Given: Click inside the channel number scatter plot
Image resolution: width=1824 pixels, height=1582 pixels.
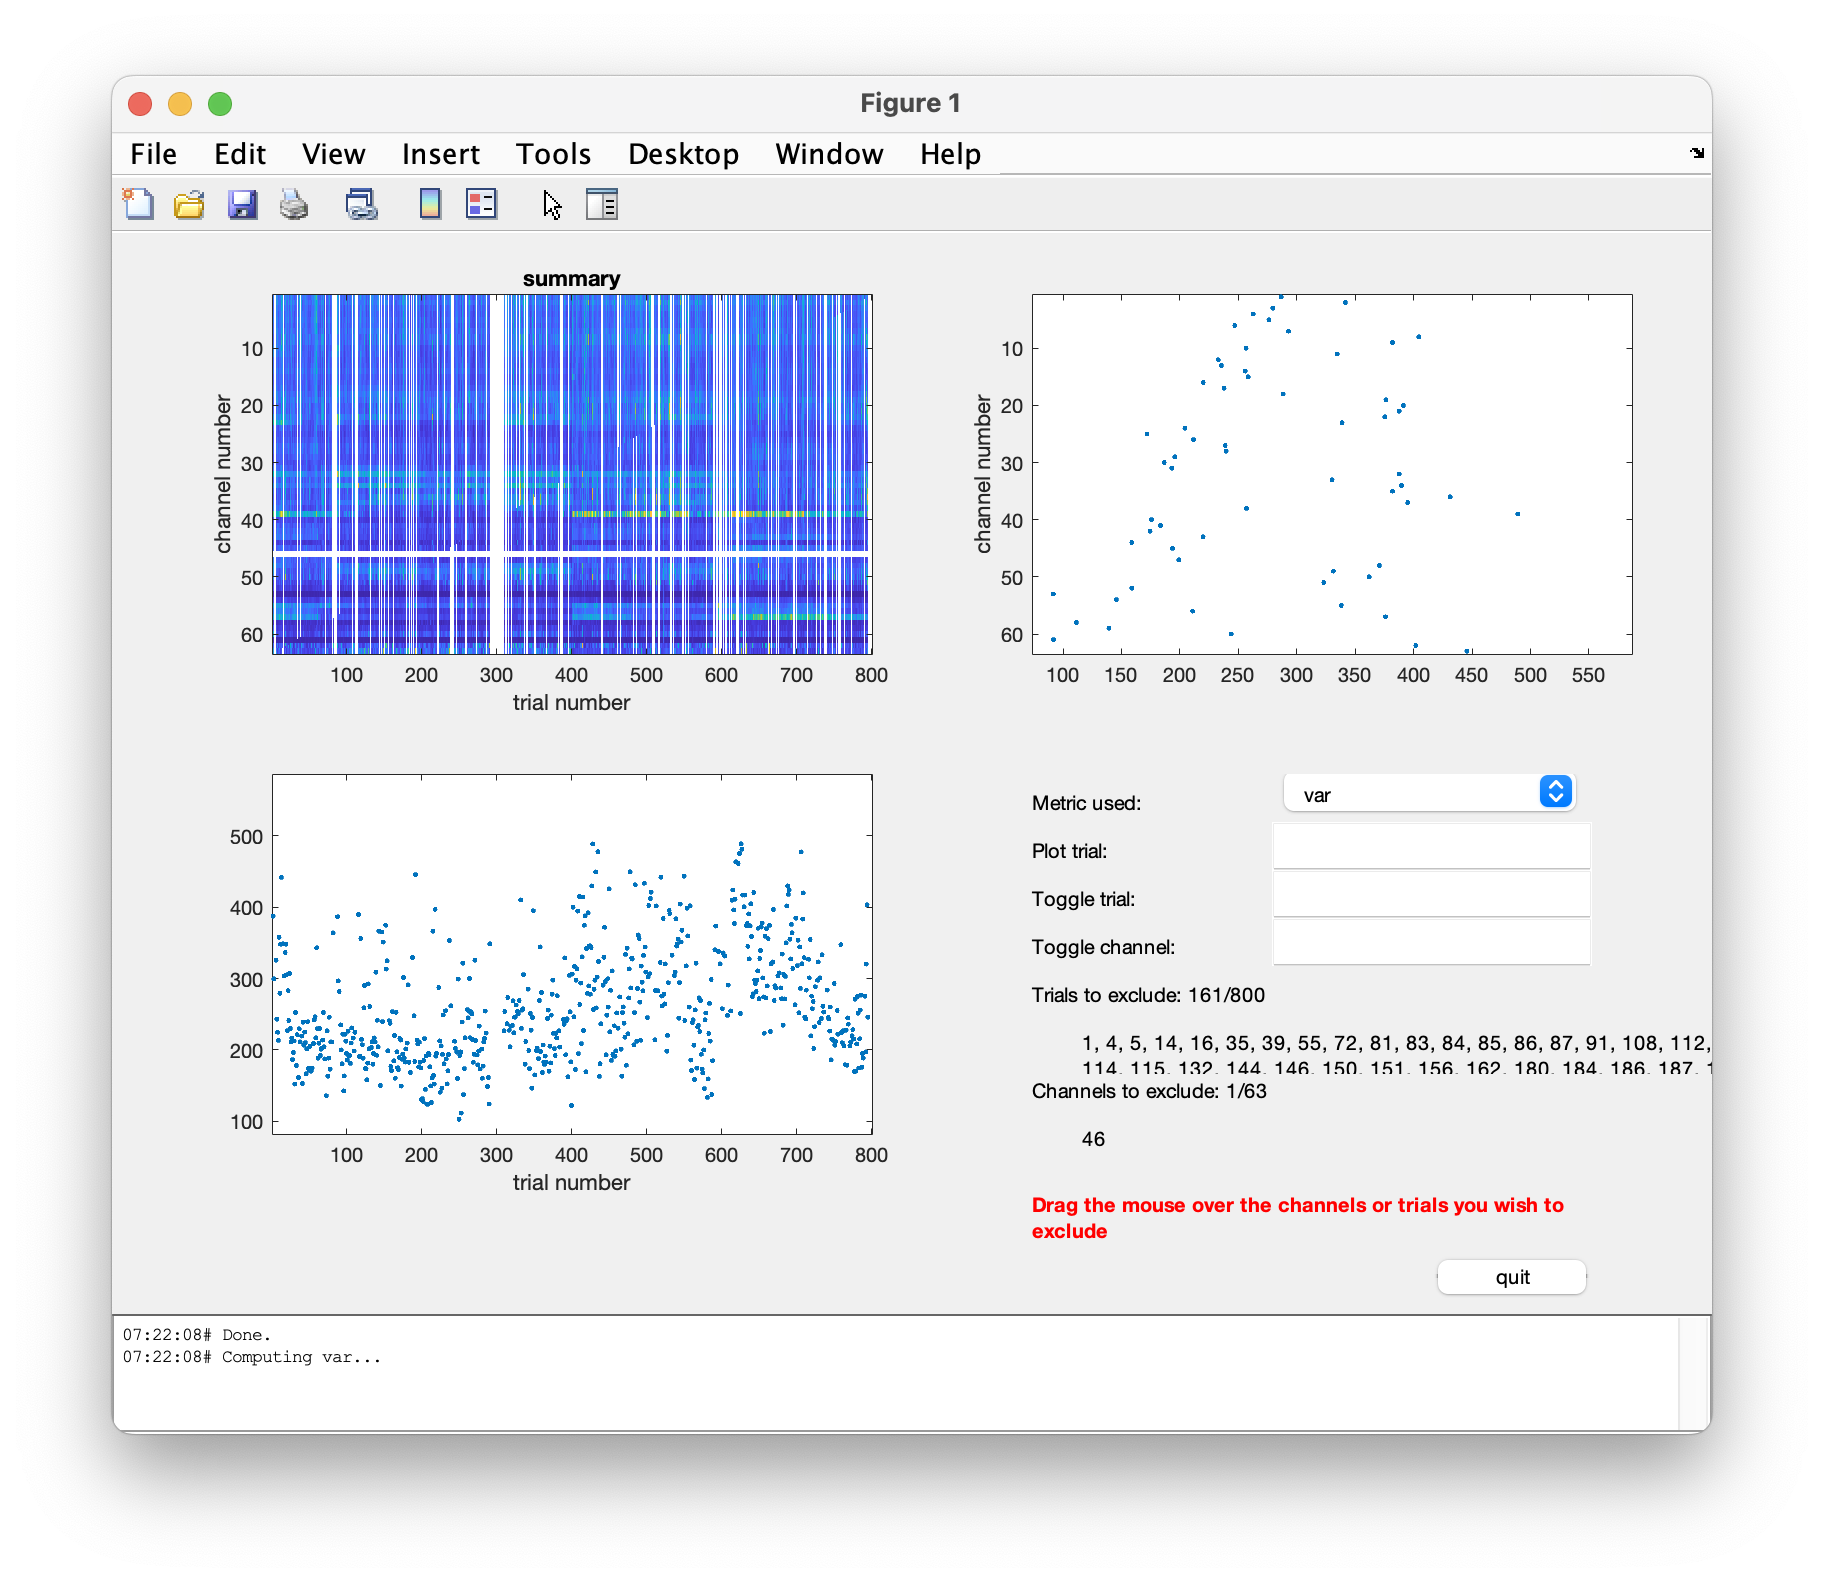Looking at the screenshot, I should [x=1332, y=474].
